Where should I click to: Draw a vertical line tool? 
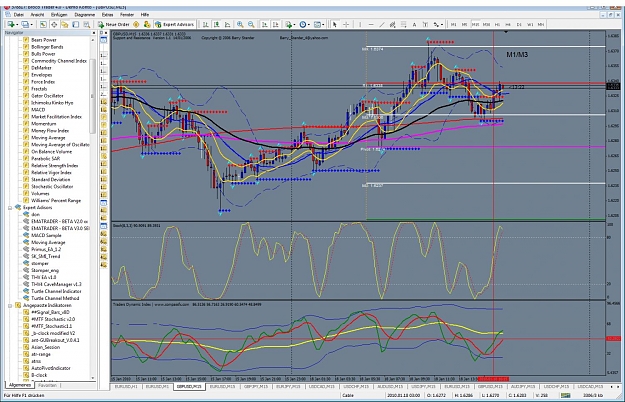360,24
